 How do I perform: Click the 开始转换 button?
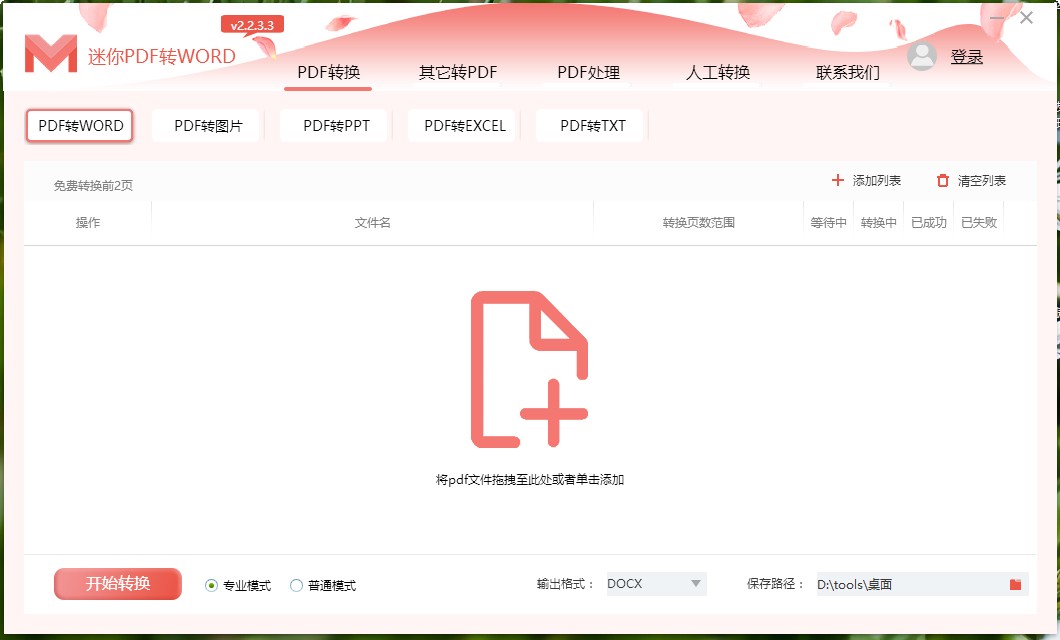117,584
